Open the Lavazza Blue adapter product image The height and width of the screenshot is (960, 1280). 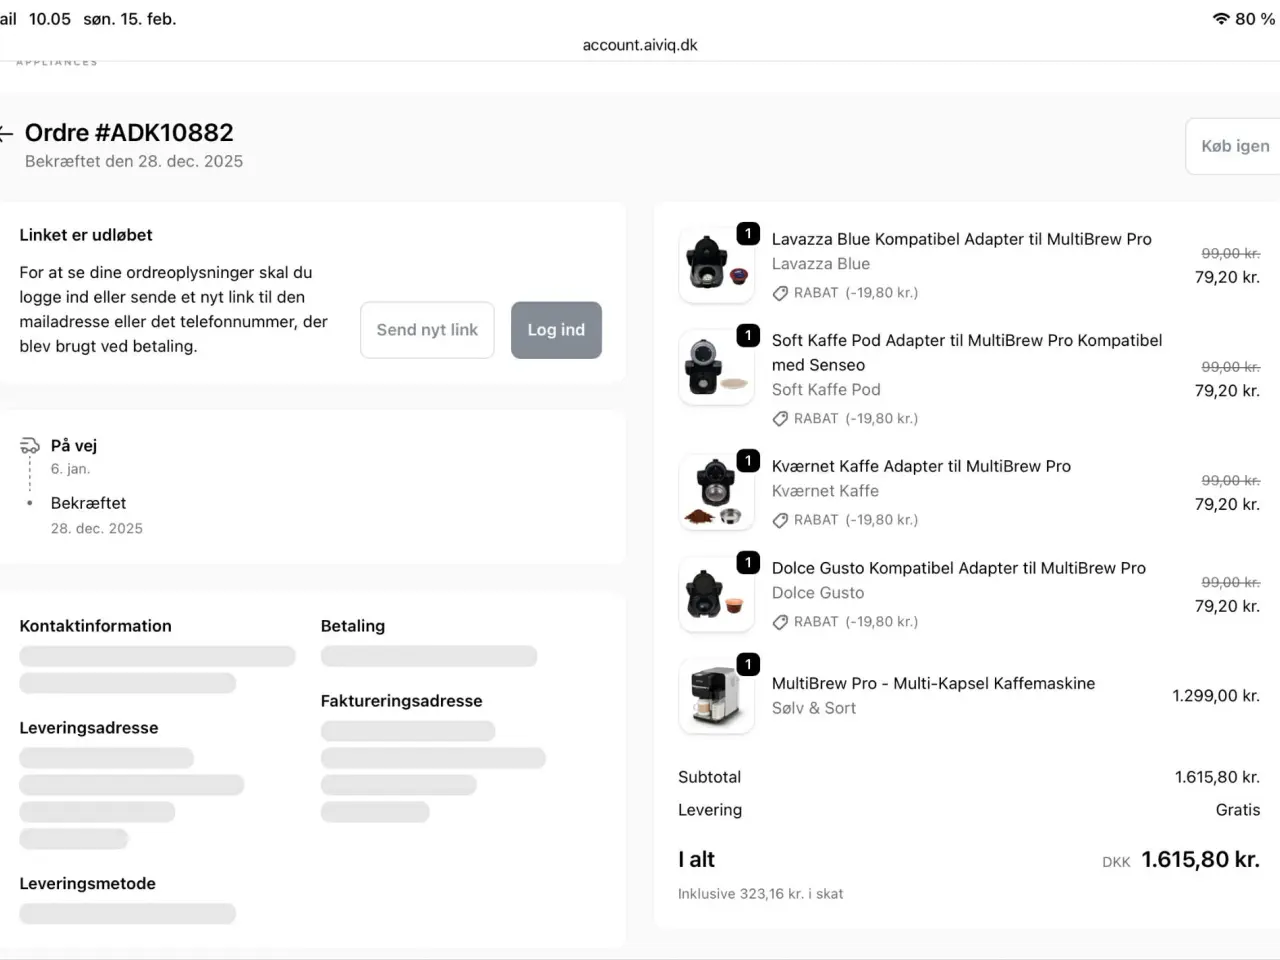pos(716,265)
